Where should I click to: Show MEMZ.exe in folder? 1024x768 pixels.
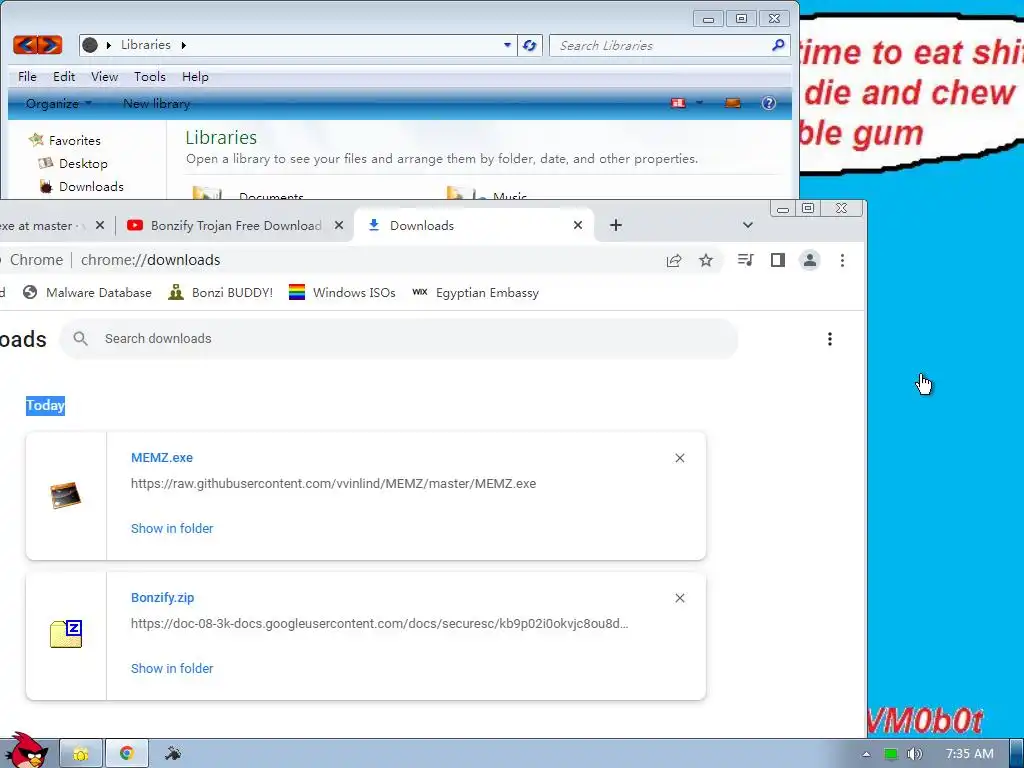coord(172,528)
